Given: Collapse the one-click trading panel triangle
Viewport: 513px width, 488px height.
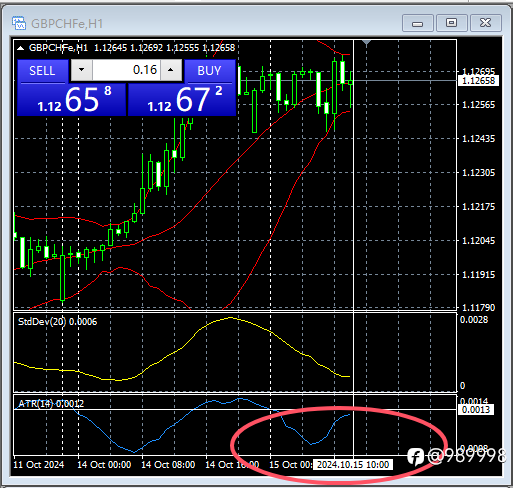Looking at the screenshot, I should tap(21, 48).
